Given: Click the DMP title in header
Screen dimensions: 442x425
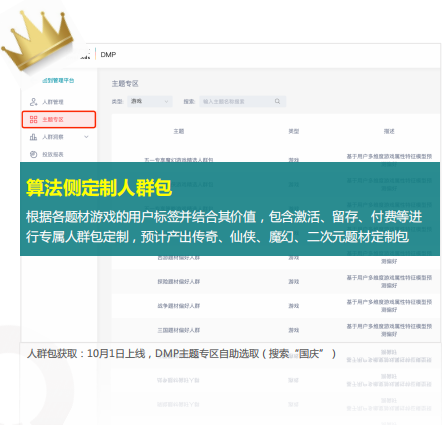Looking at the screenshot, I should [108, 55].
